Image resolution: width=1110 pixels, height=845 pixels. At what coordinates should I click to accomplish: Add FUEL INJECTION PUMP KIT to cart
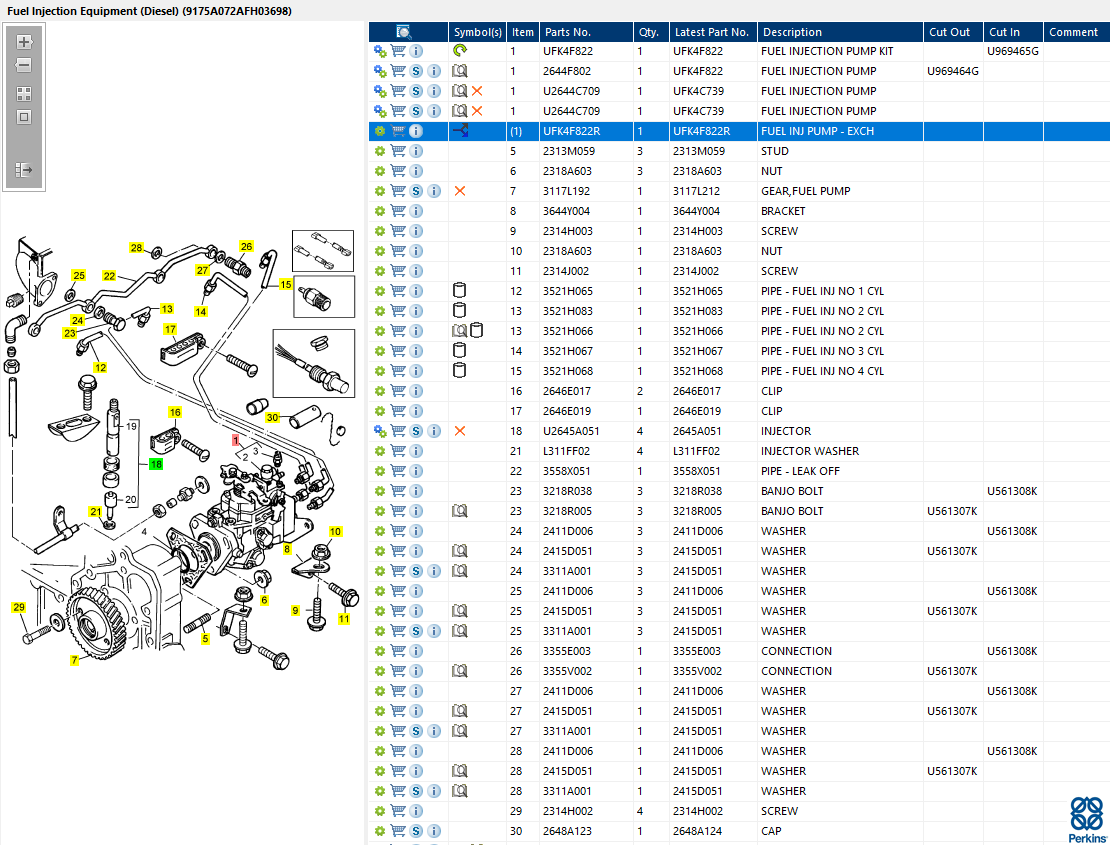[399, 51]
